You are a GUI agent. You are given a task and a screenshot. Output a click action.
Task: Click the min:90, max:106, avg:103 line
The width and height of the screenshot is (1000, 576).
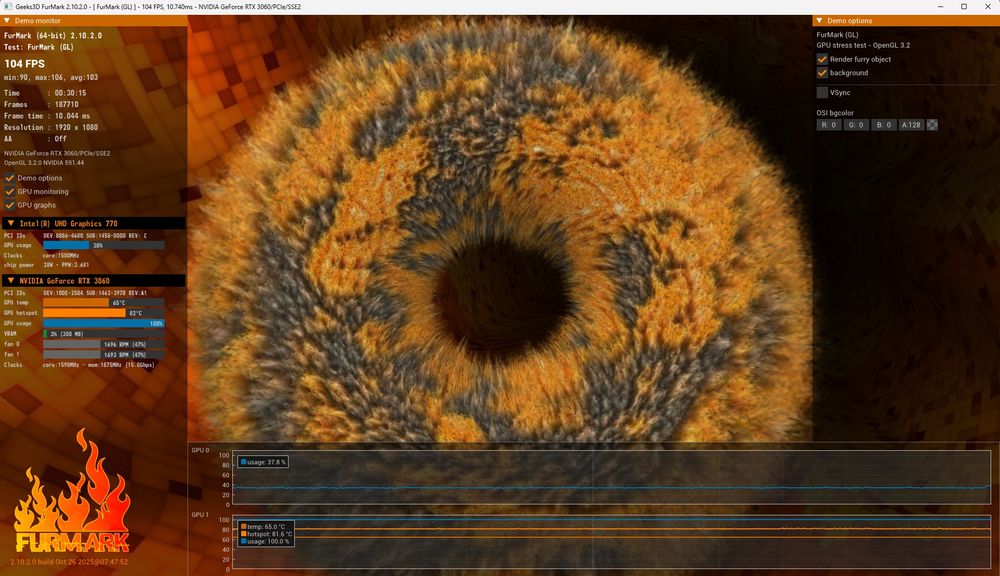point(51,77)
